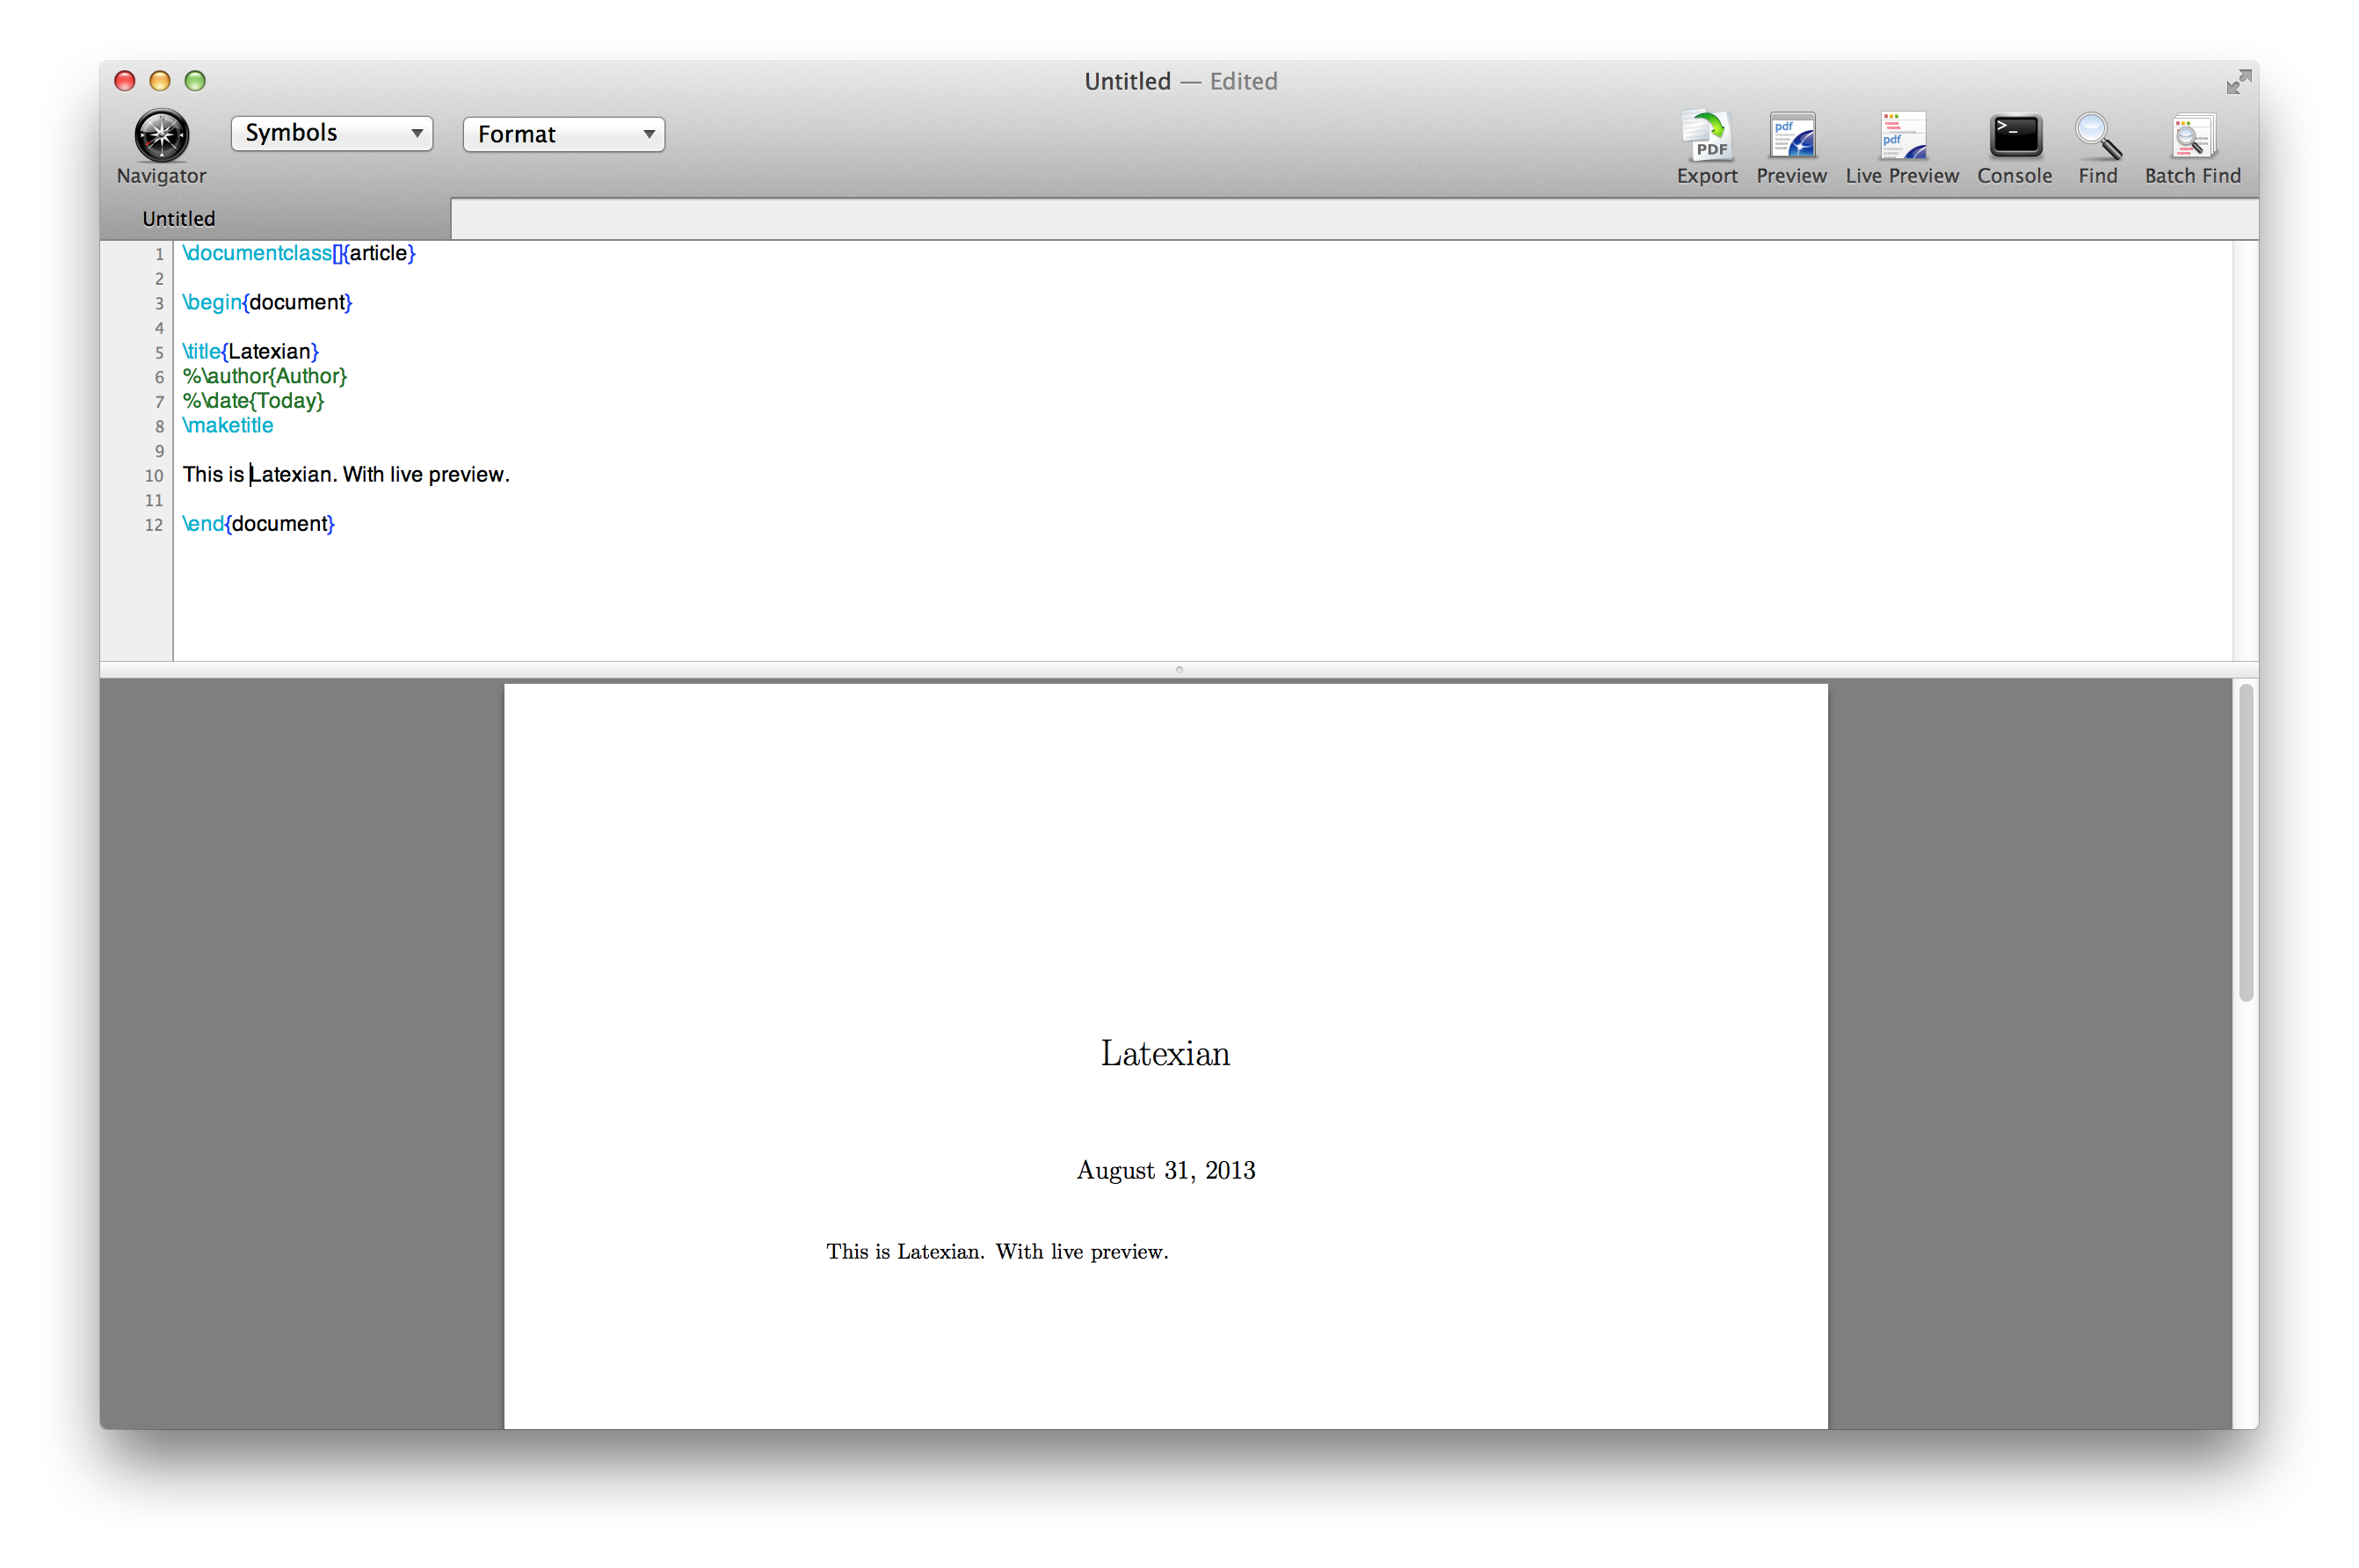Enter full screen with the arrows icon
This screenshot has width=2359, height=1568.
(x=2238, y=81)
